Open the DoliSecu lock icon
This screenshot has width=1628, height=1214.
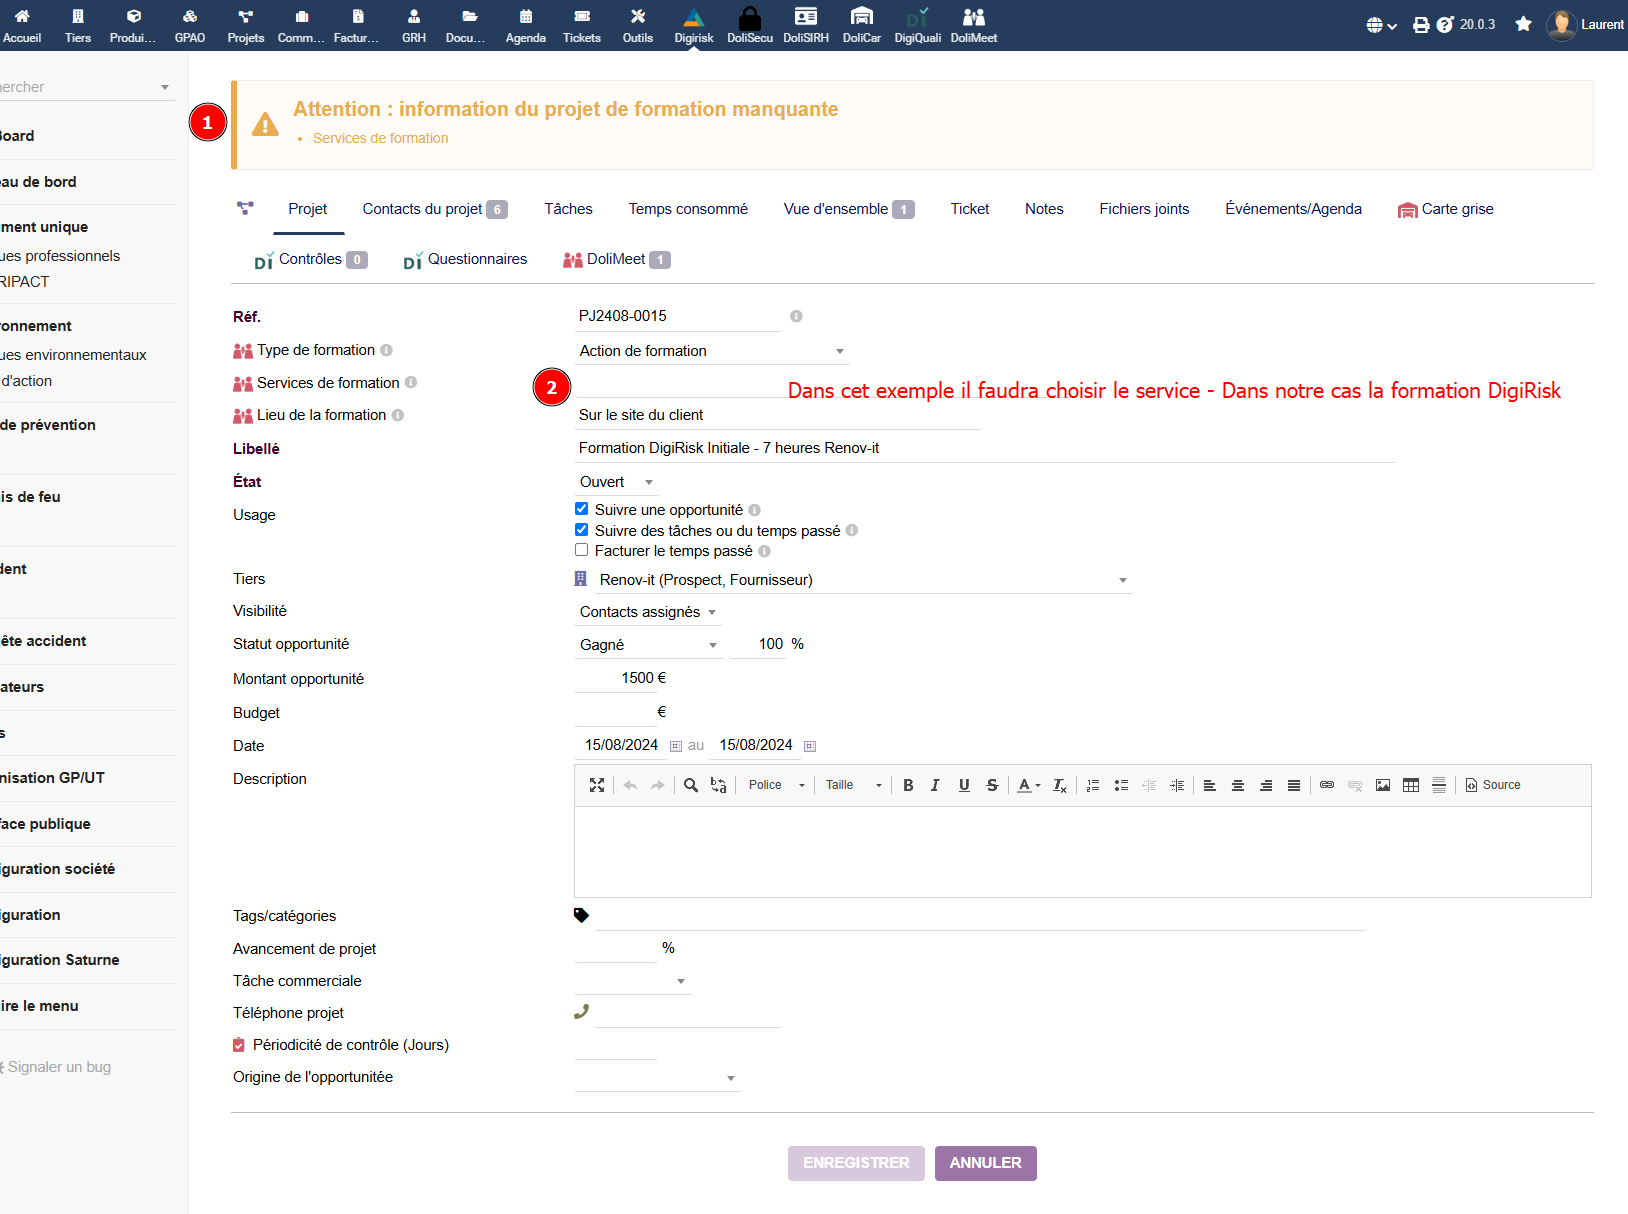point(750,17)
